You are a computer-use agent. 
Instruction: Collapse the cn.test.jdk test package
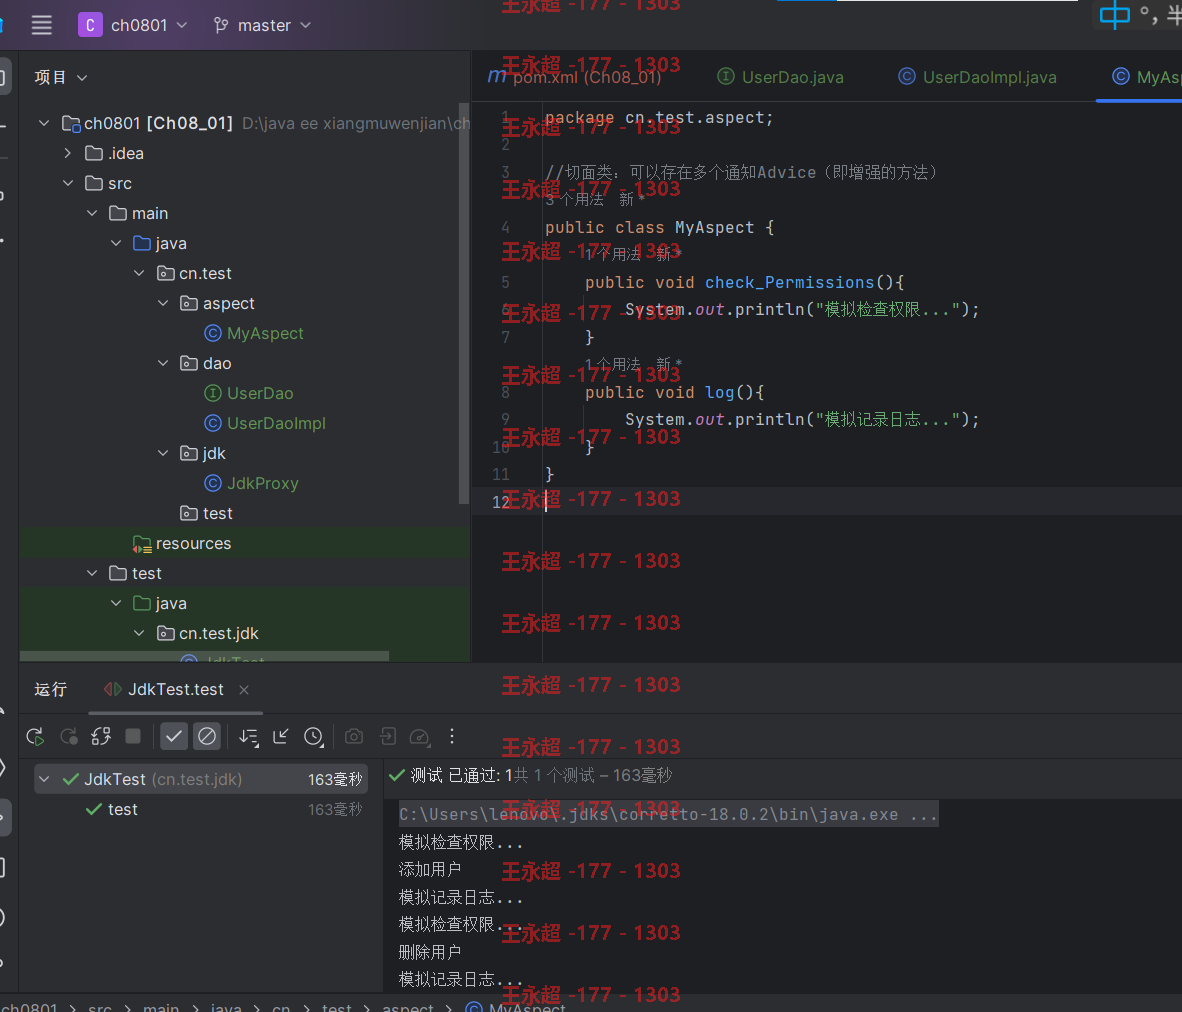click(139, 633)
